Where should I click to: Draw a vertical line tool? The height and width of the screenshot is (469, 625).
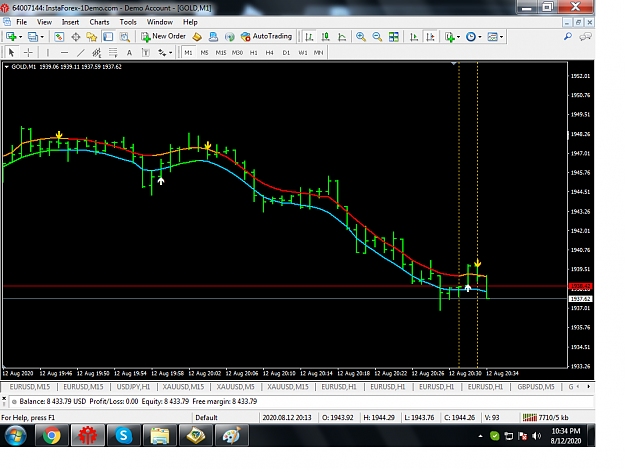(x=48, y=52)
